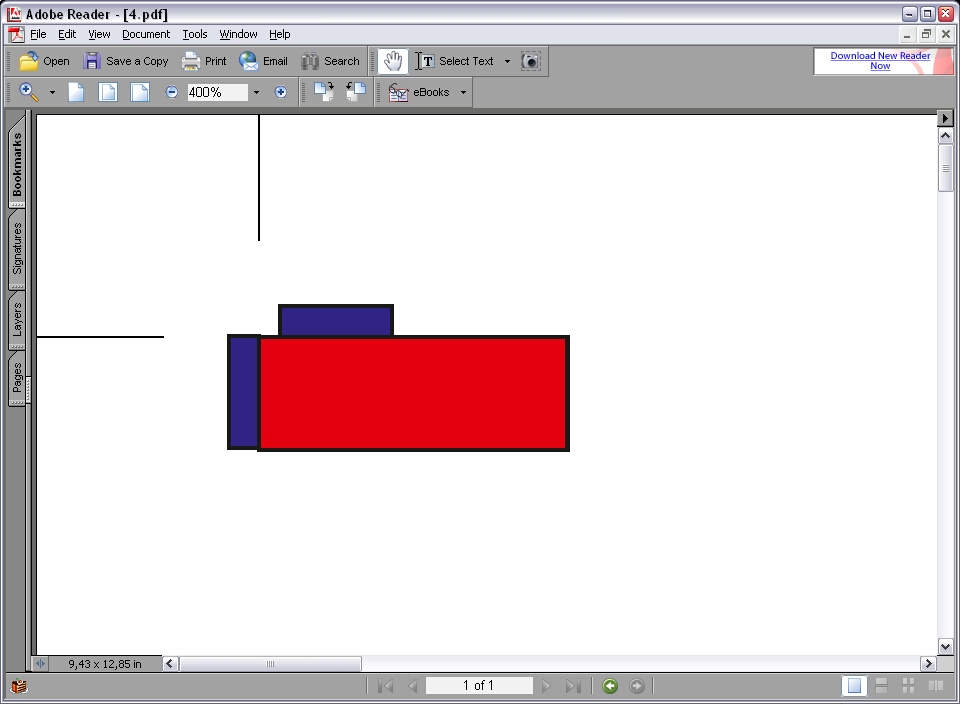Click the Snapshot tool camera icon
Image resolution: width=960 pixels, height=704 pixels.
[x=531, y=61]
